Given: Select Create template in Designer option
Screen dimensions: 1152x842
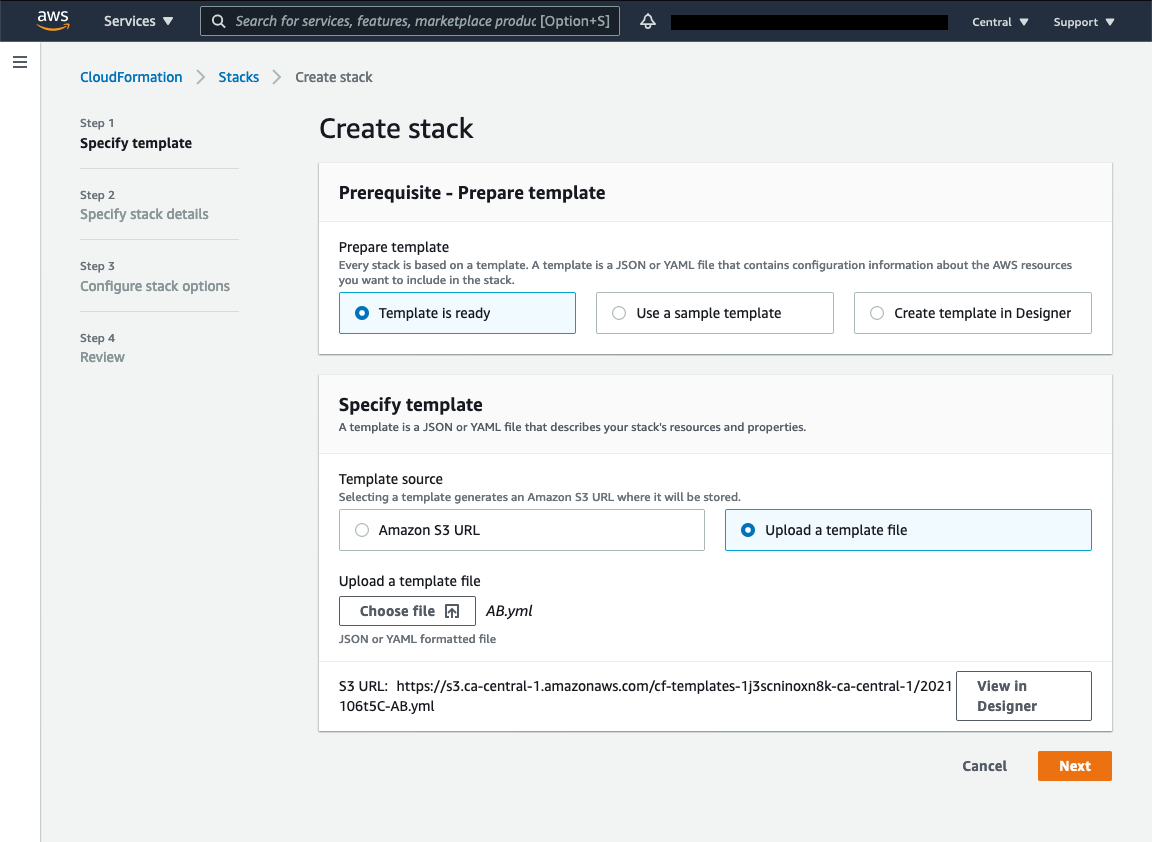Looking at the screenshot, I should (x=972, y=313).
